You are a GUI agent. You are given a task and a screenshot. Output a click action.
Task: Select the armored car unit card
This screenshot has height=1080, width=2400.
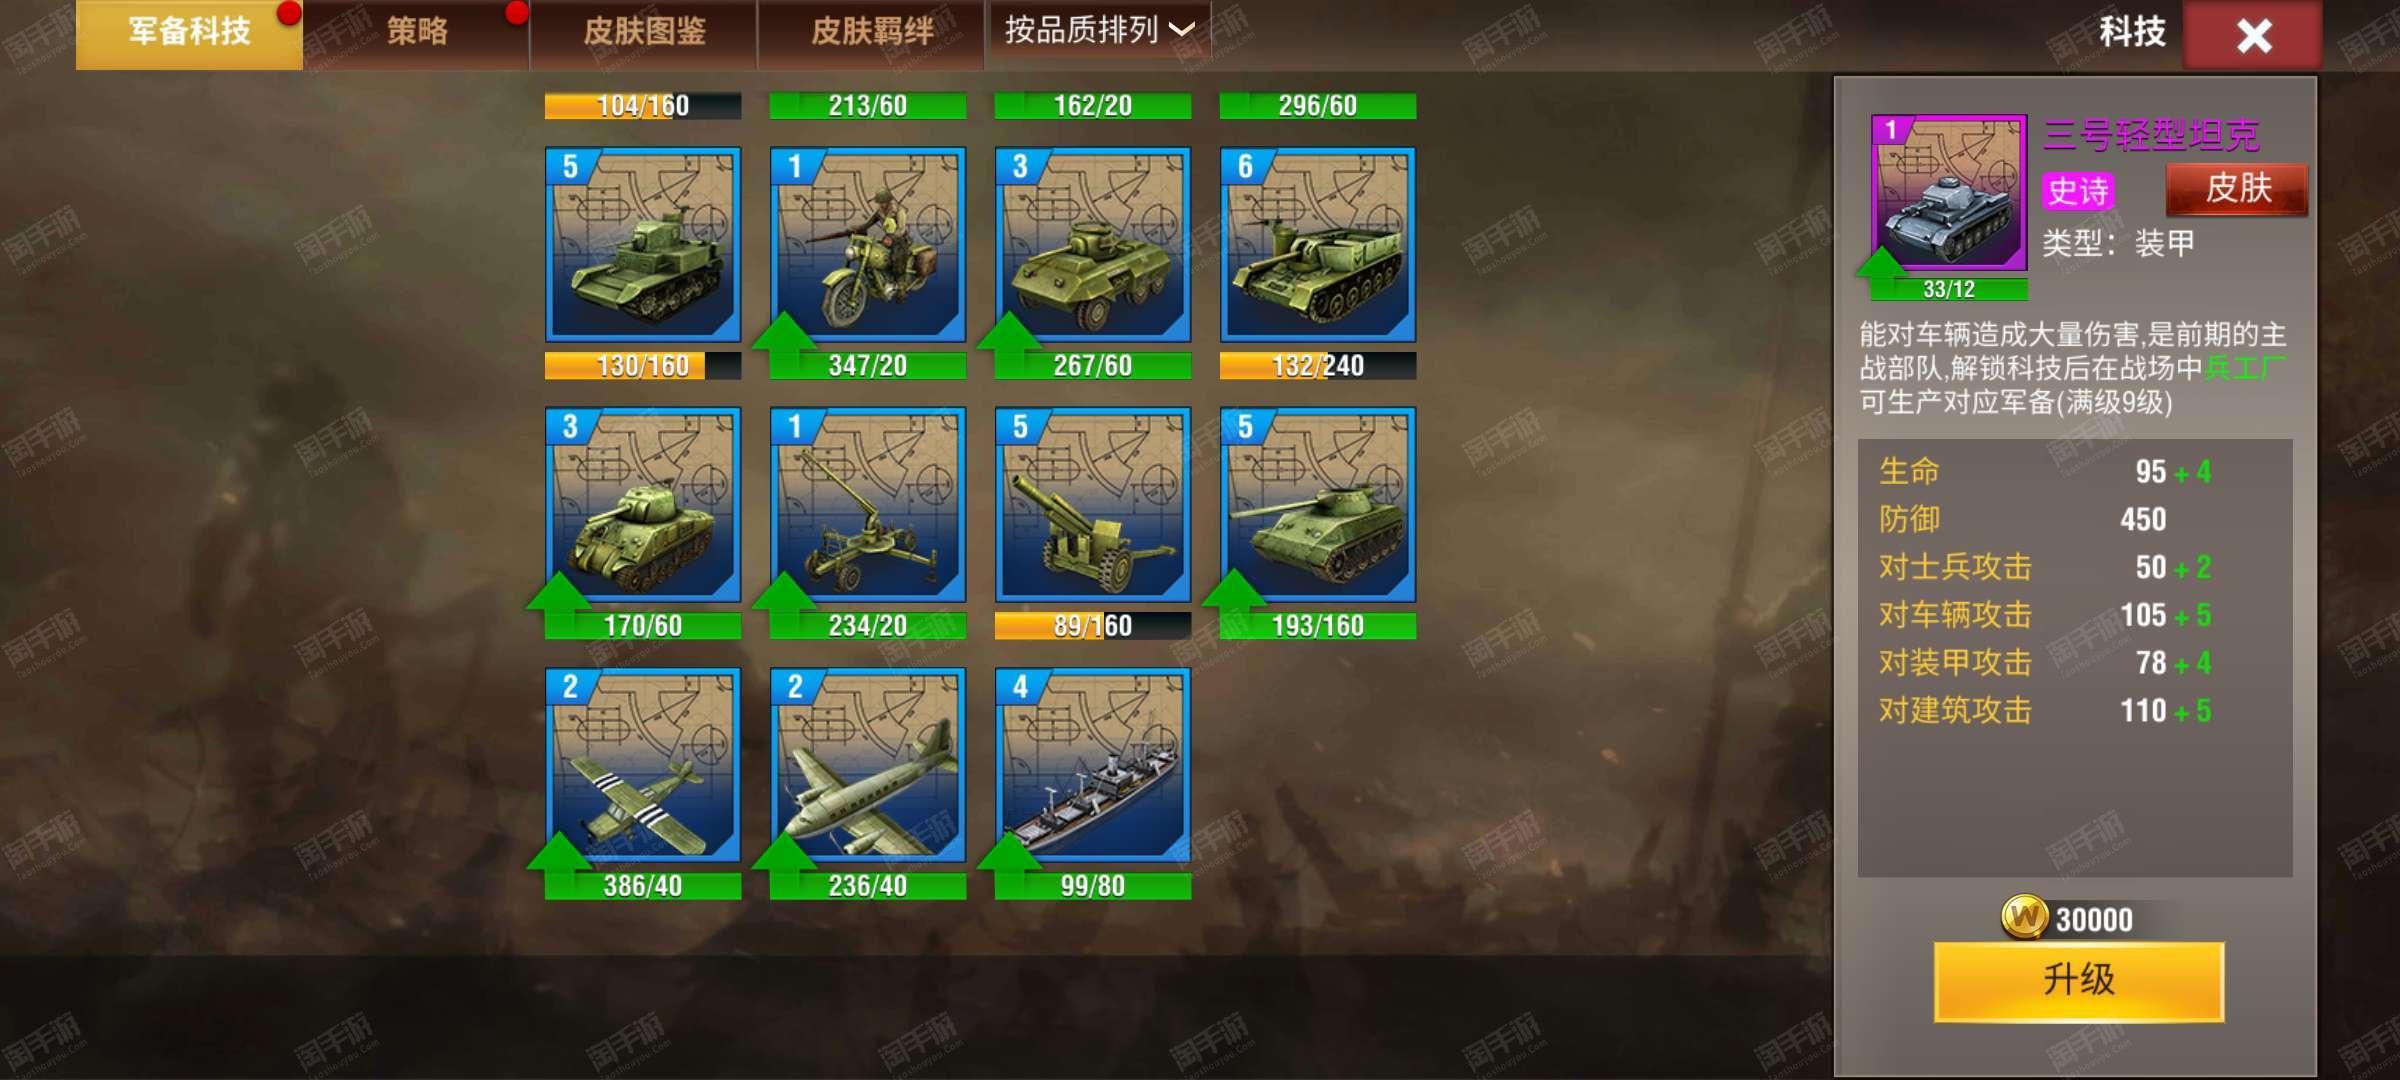pos(1093,245)
